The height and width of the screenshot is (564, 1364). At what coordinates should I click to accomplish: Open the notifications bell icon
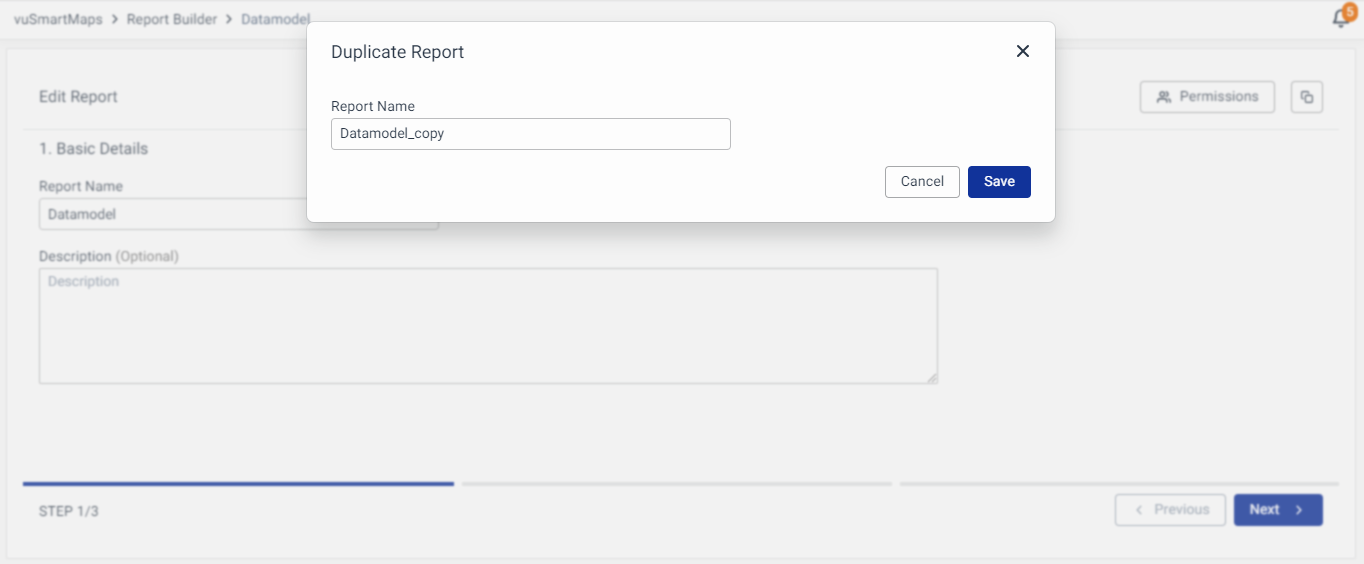coord(1341,19)
